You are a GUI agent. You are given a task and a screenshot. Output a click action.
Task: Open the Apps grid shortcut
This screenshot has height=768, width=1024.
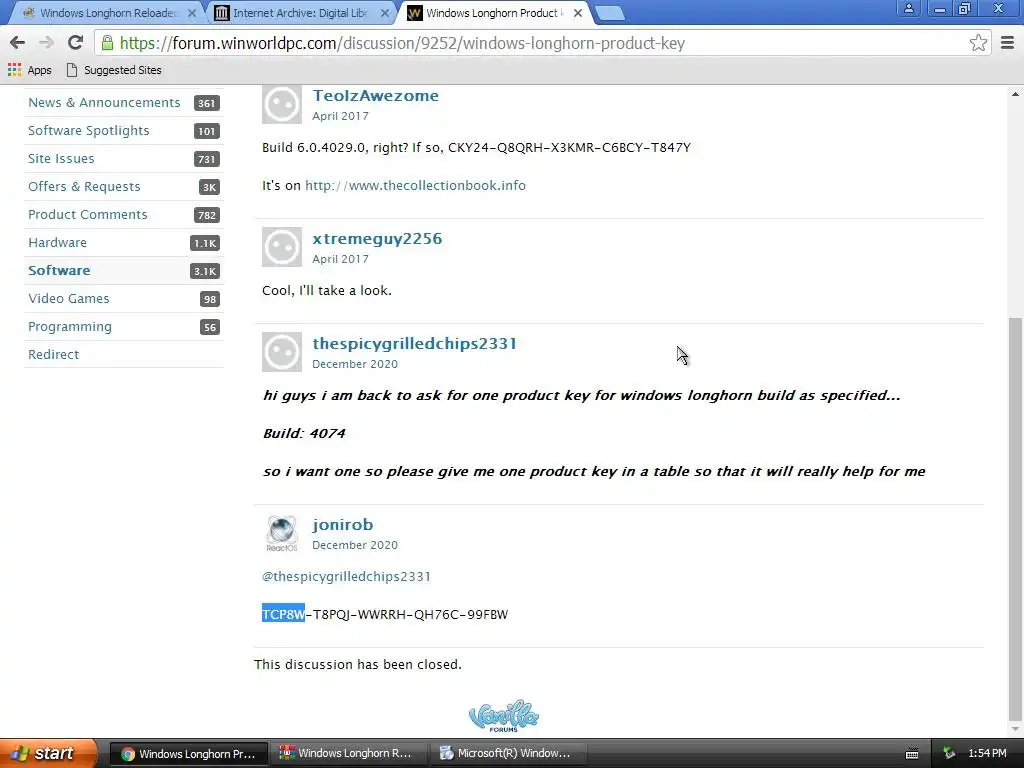point(29,70)
